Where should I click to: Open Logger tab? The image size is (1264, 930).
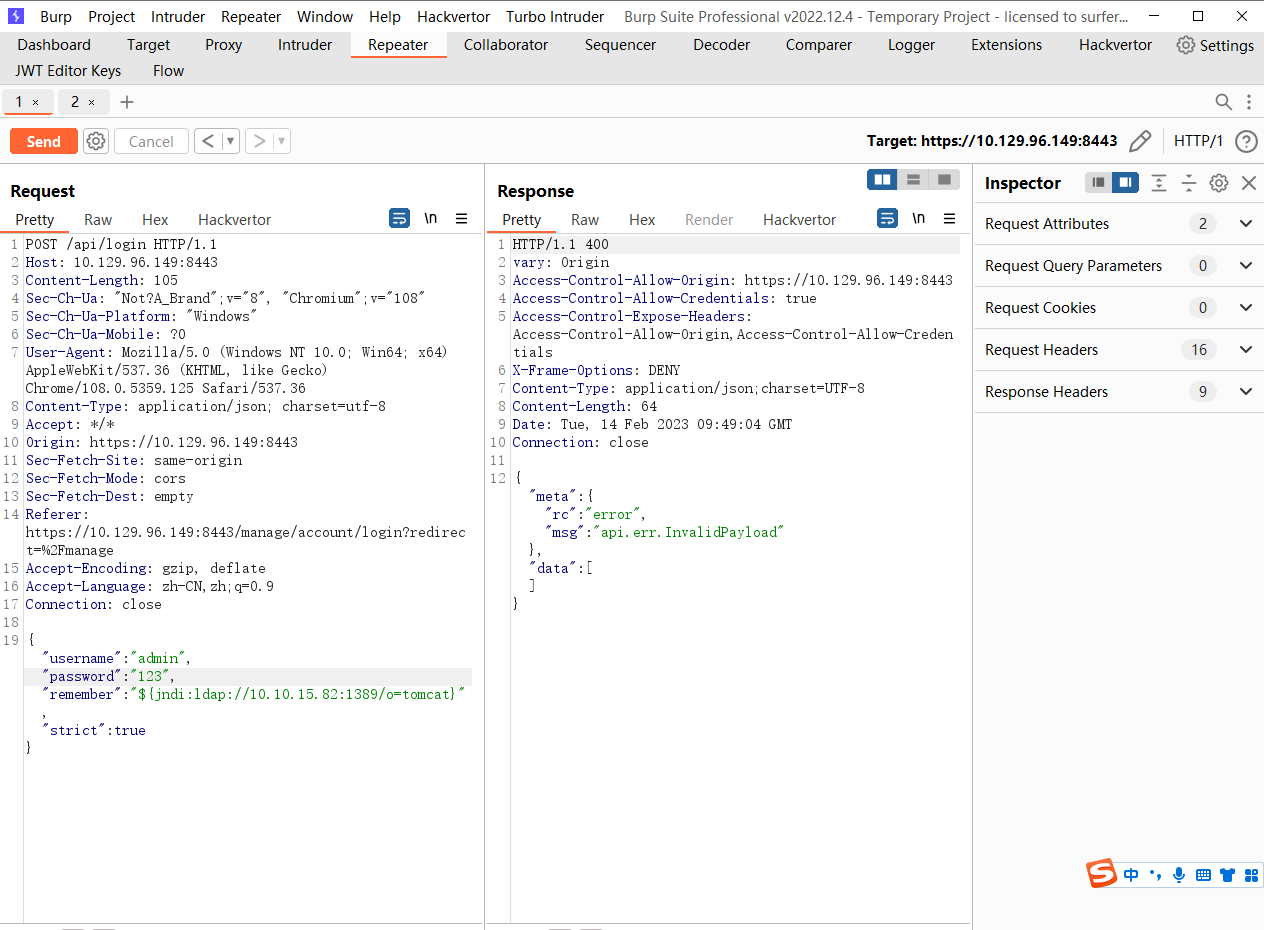(912, 45)
